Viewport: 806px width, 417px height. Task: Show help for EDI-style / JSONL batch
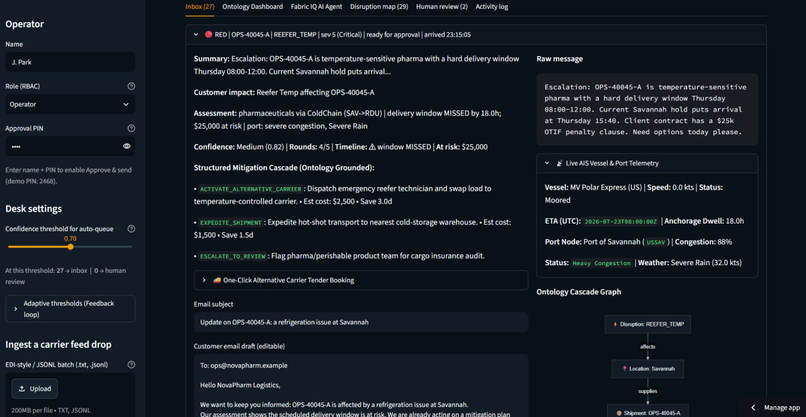[x=131, y=365]
